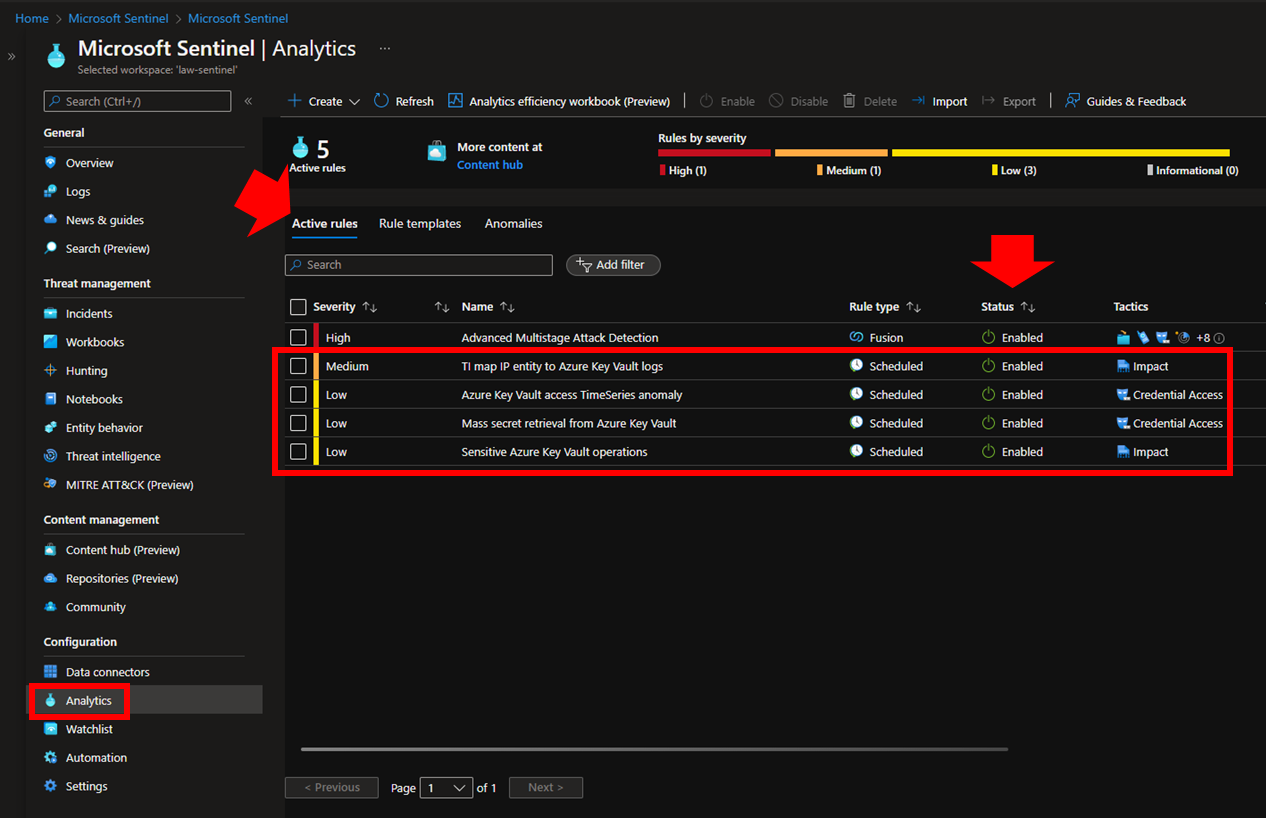The height and width of the screenshot is (818, 1266).
Task: Click the horizontal scrollbar below rules table
Action: coord(654,749)
